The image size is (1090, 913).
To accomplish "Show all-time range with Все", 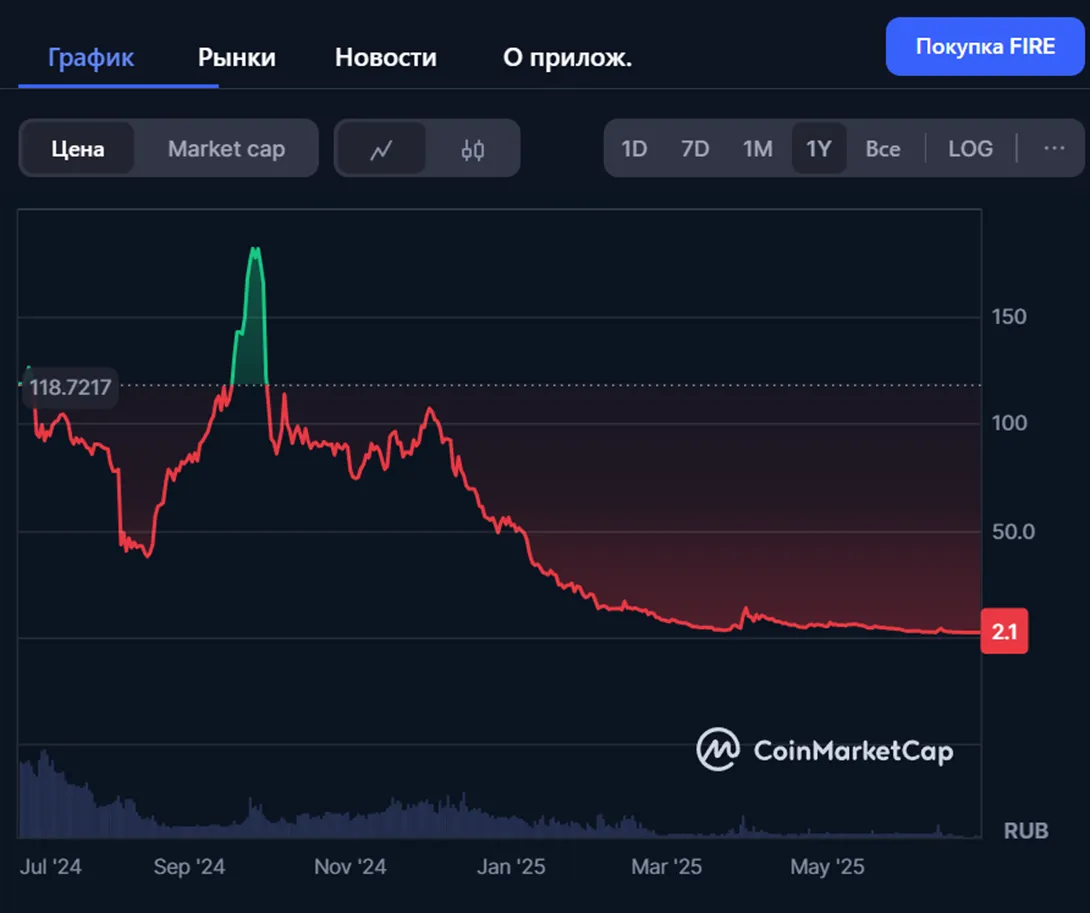I will pos(883,149).
